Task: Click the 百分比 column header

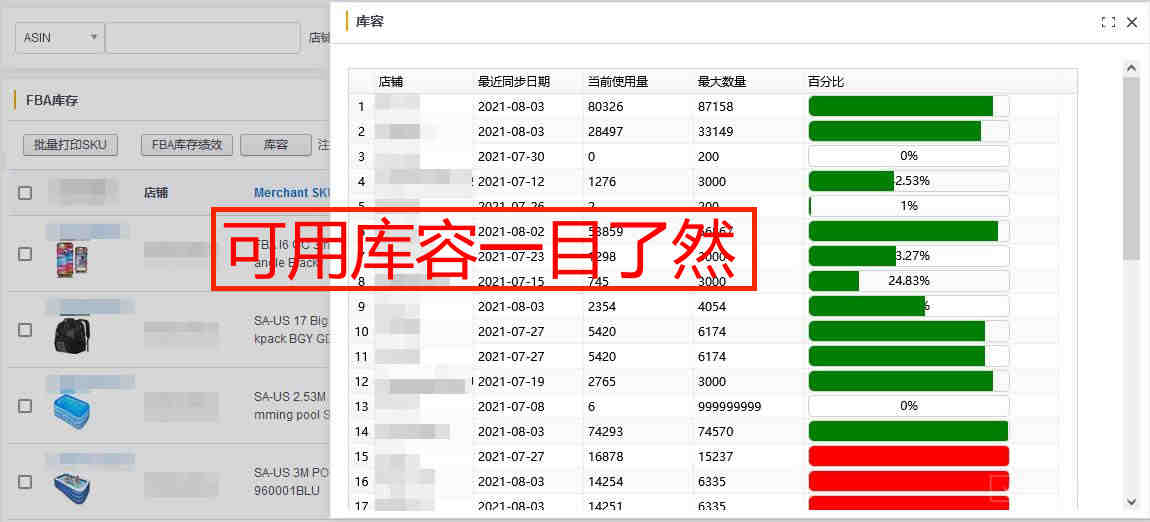Action: click(826, 81)
